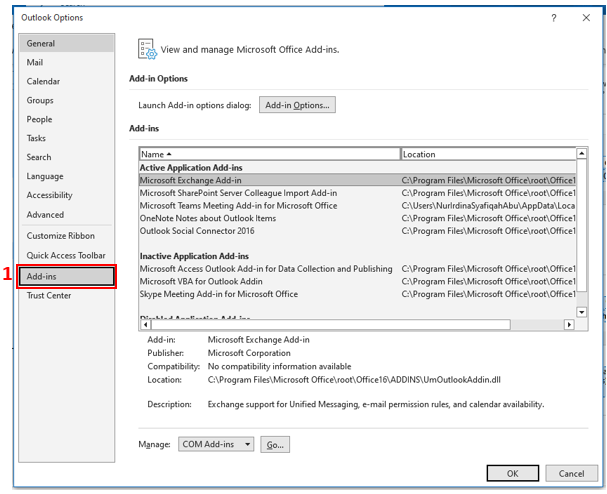
Task: Click the Go... button
Action: pos(275,445)
